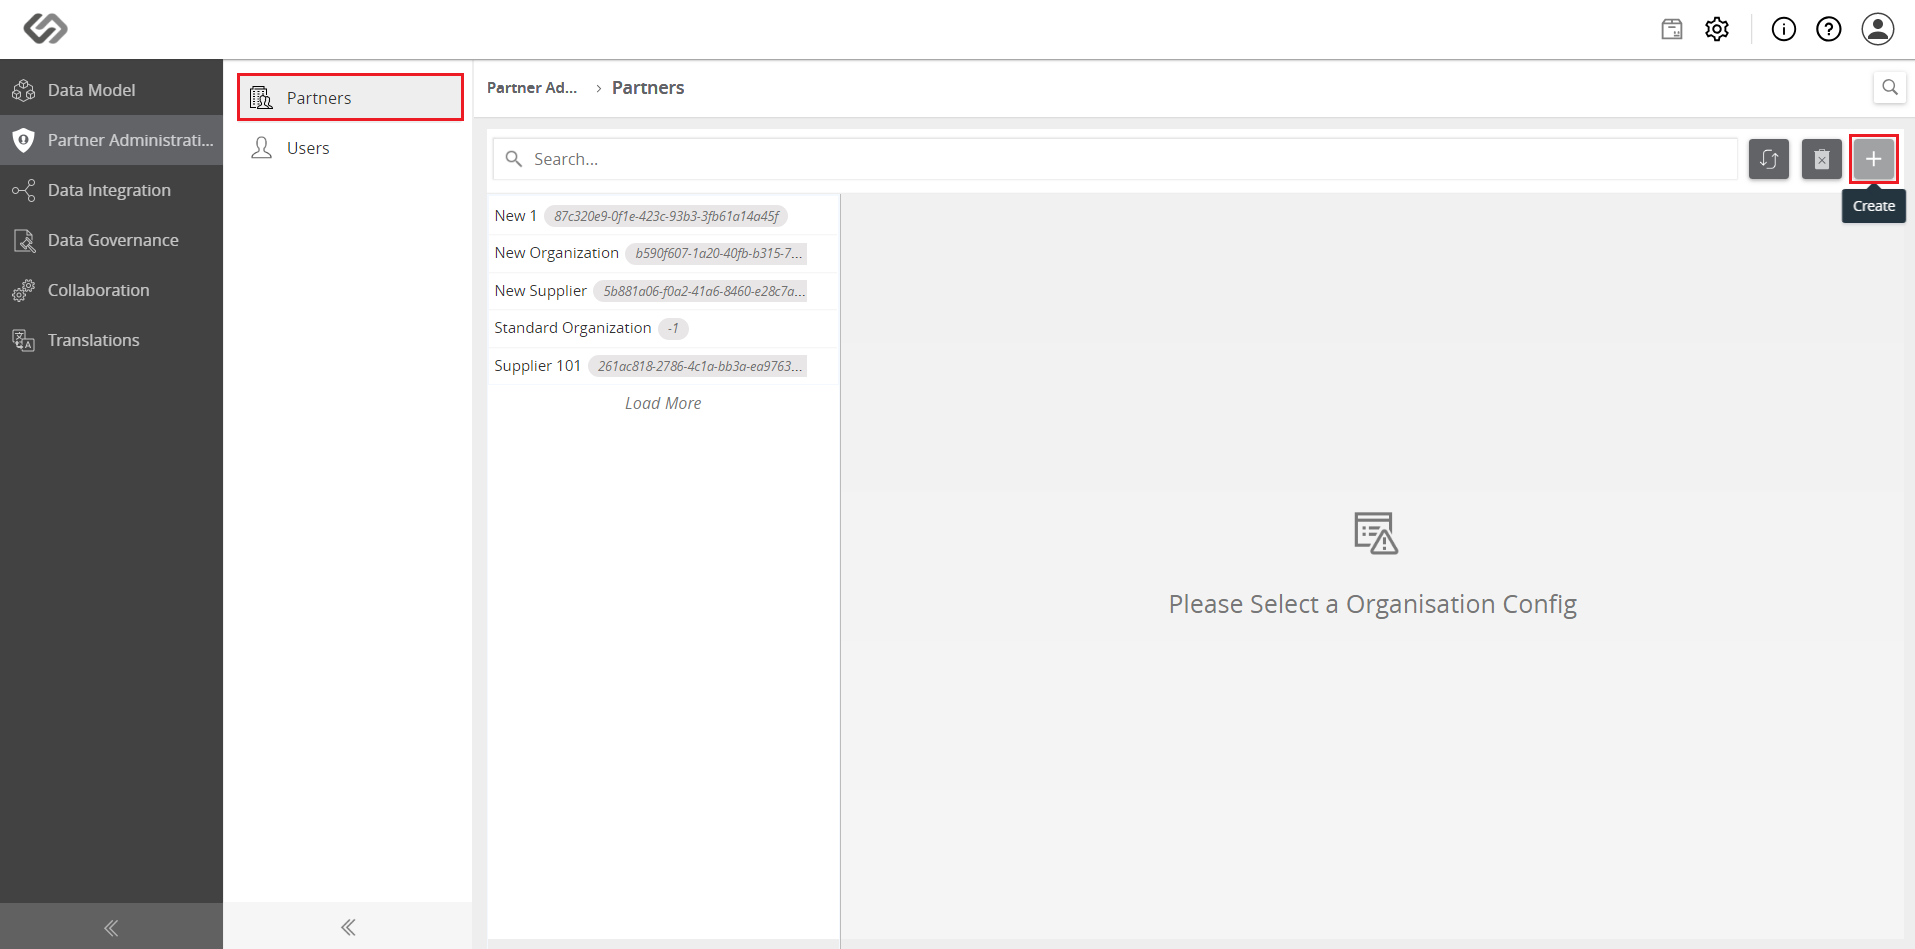Select the New 1 partner row
The height and width of the screenshot is (949, 1915).
pyautogui.click(x=663, y=216)
